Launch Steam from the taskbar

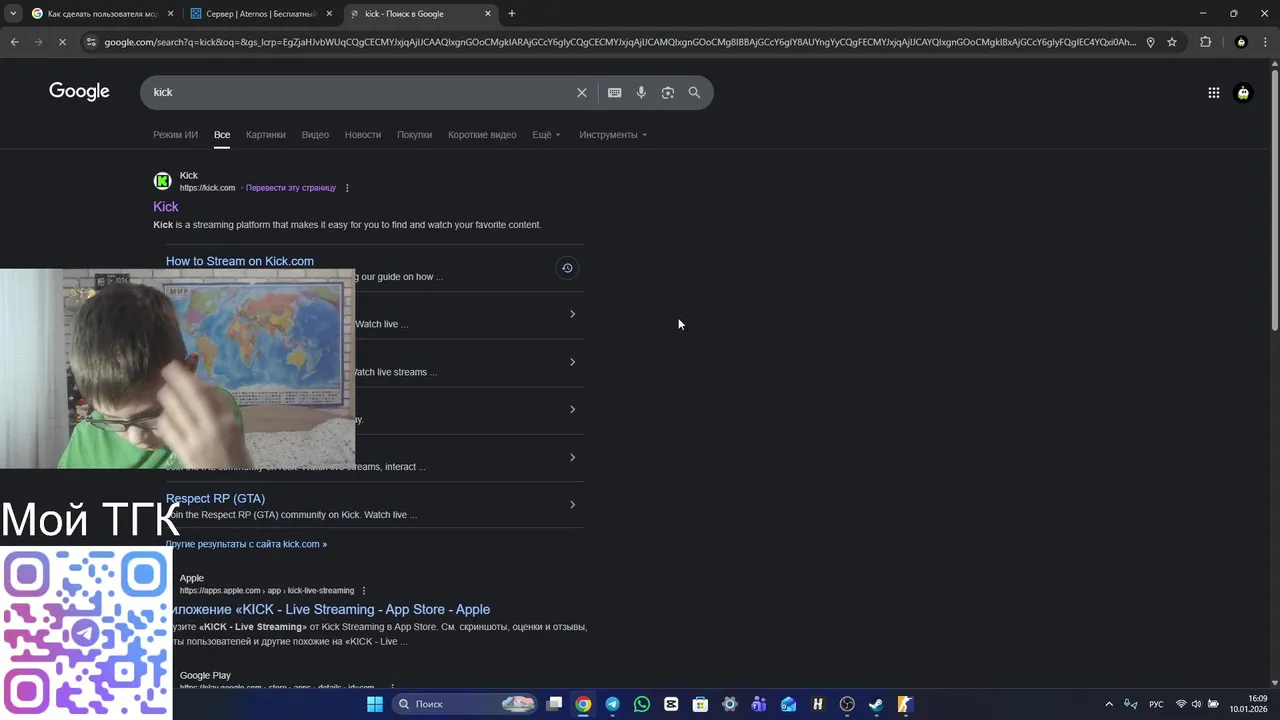[x=876, y=704]
